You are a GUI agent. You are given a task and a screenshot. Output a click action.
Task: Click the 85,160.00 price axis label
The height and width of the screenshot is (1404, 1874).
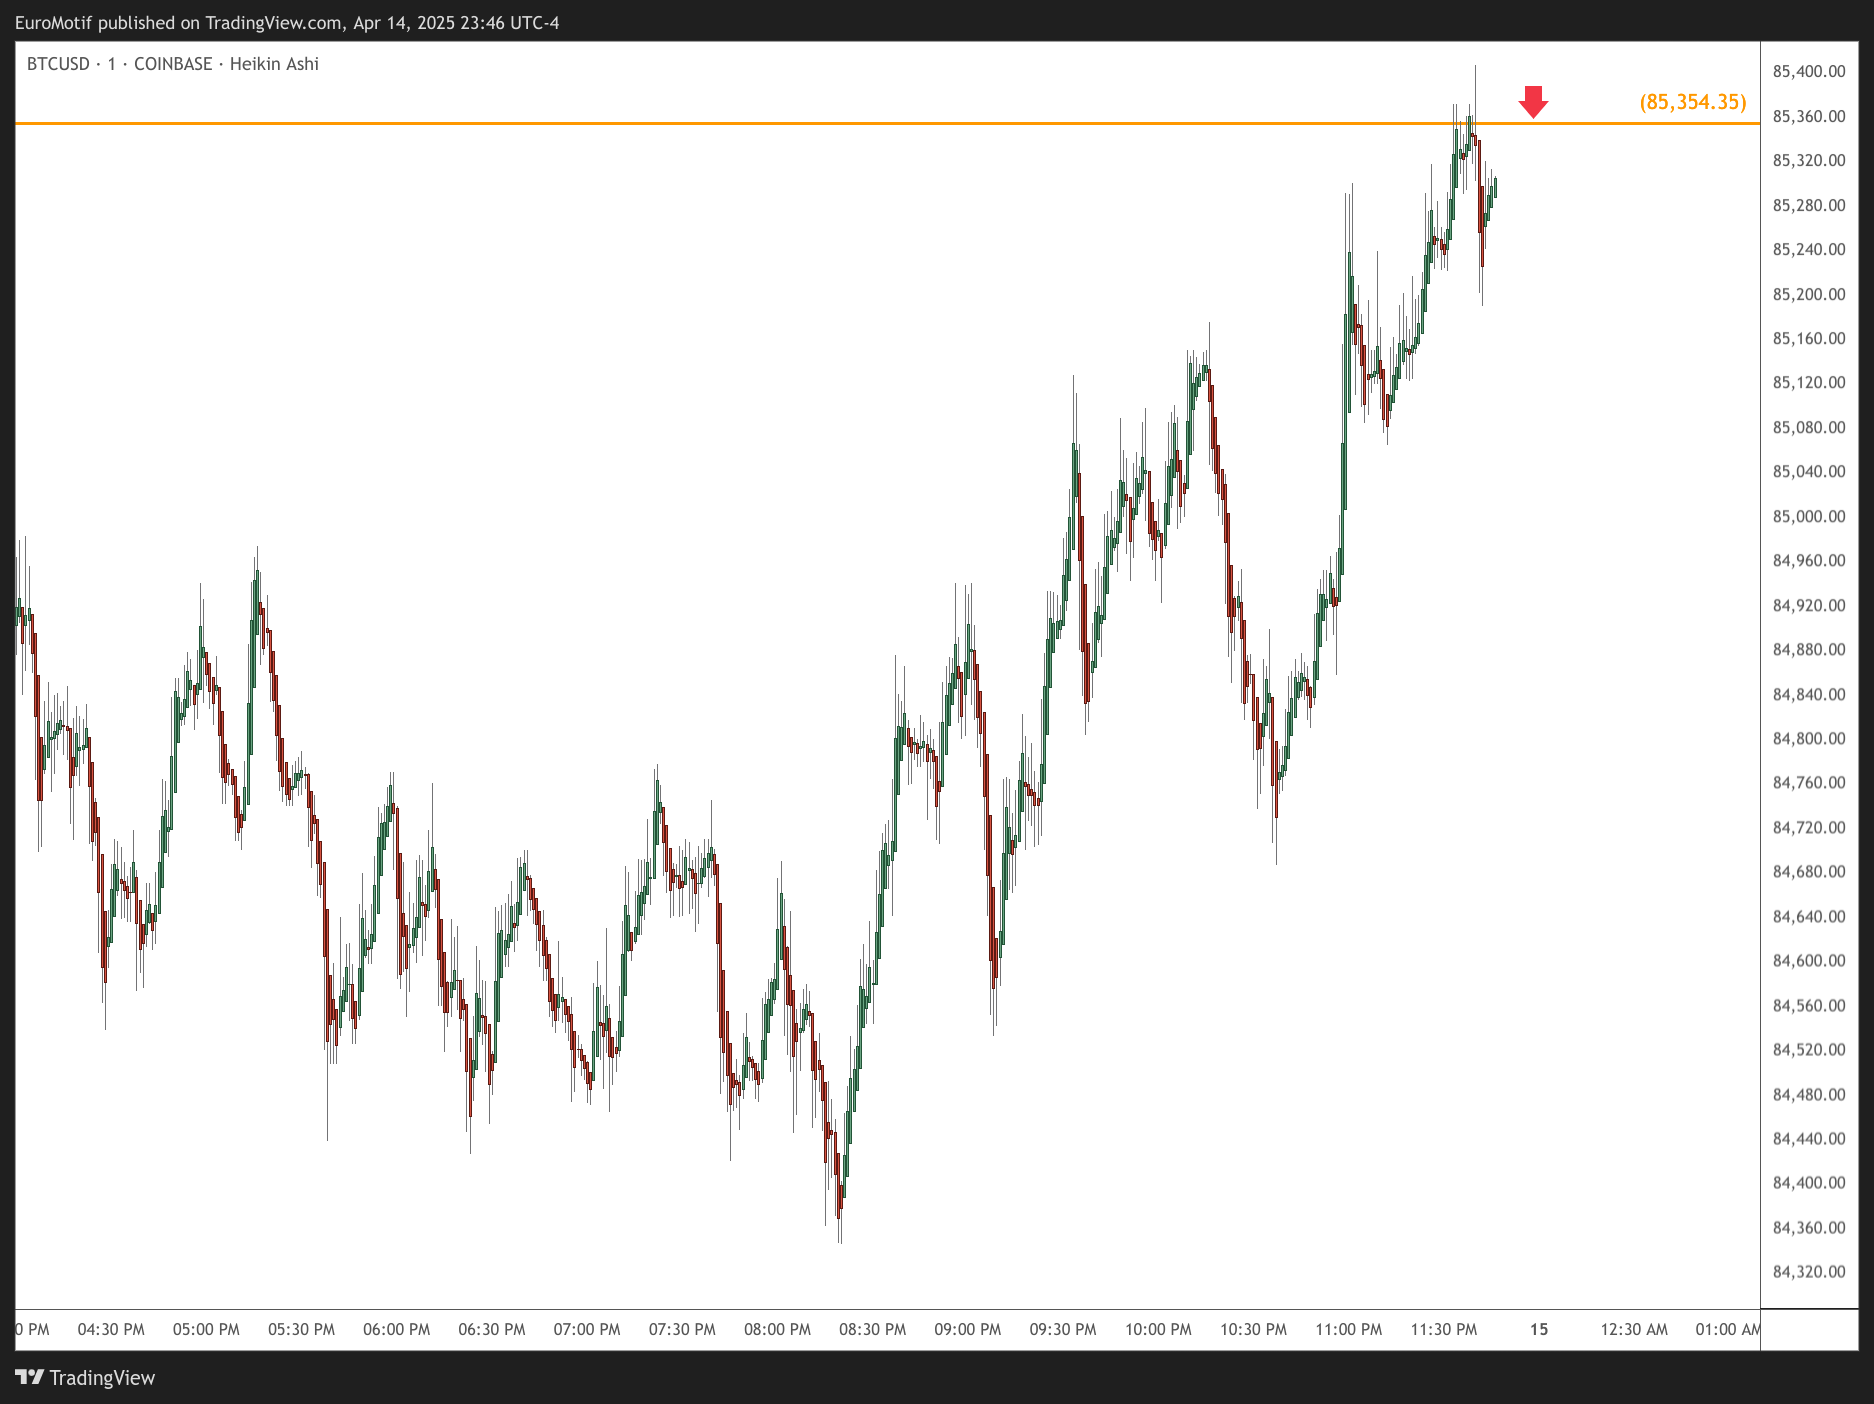point(1809,338)
